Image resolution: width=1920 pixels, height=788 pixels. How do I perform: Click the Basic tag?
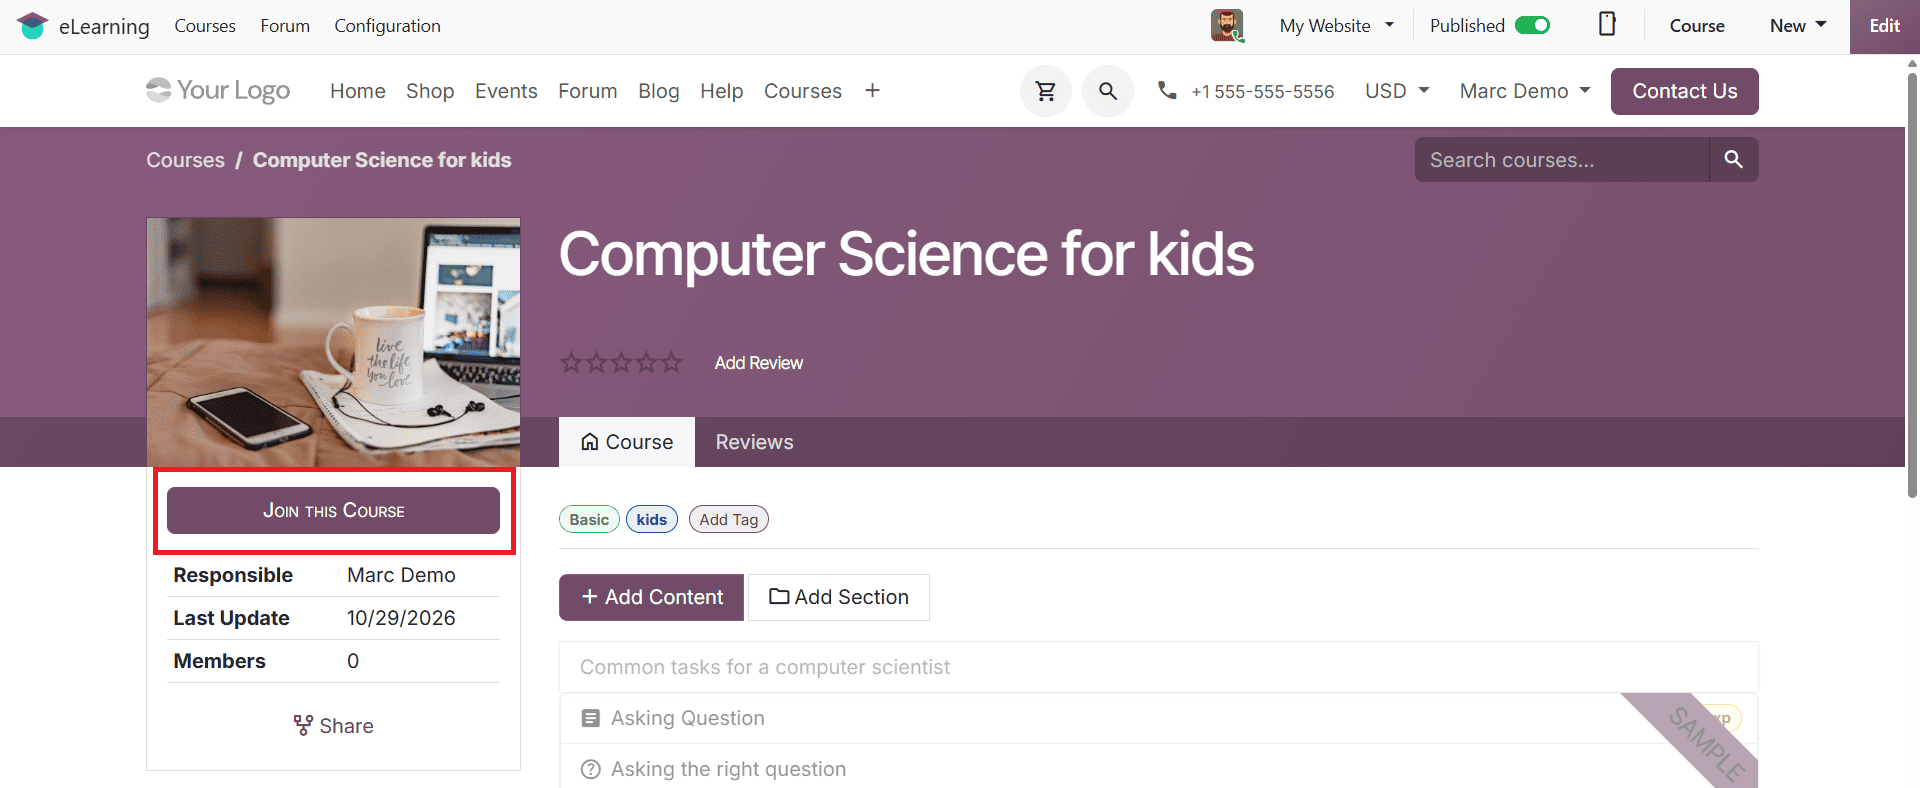[x=589, y=520]
